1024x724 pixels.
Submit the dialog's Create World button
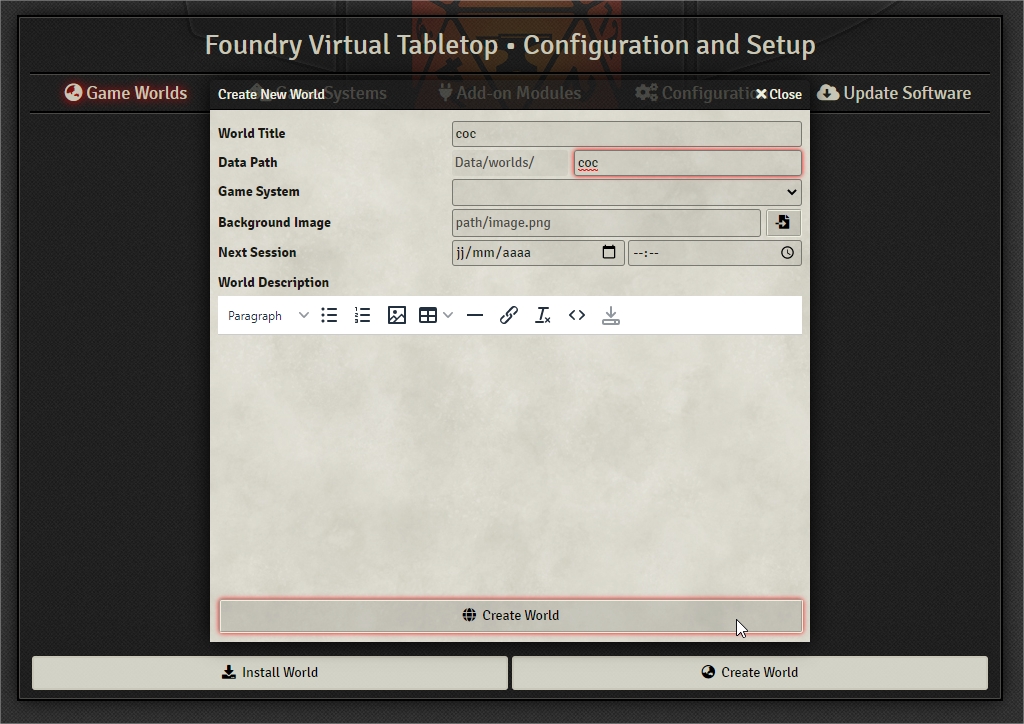click(x=511, y=616)
